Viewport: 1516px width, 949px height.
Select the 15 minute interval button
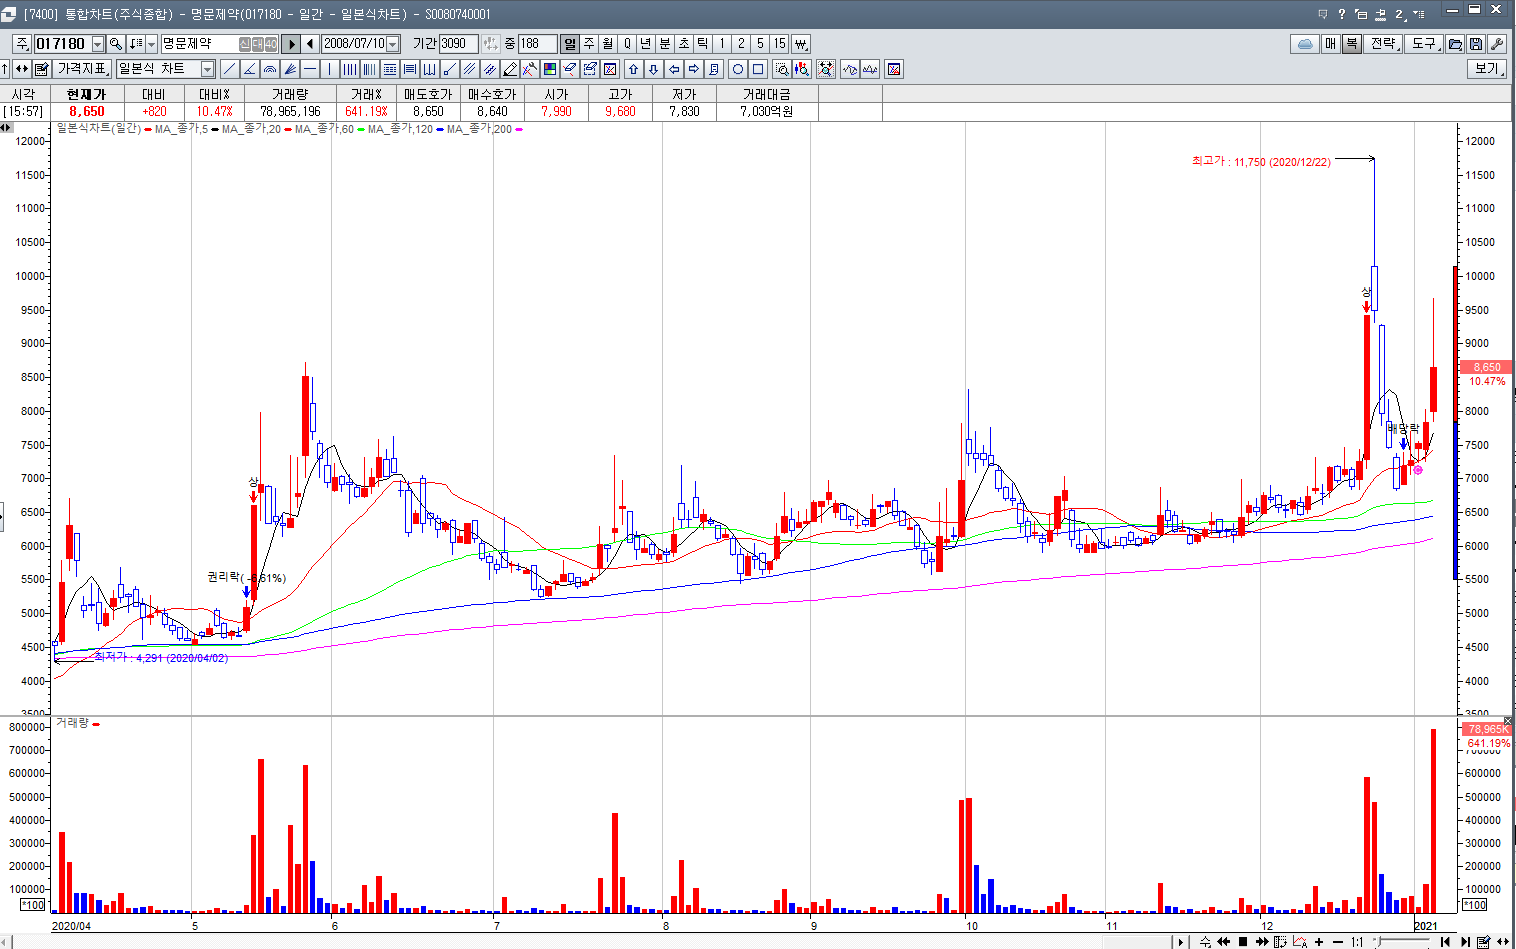coord(779,44)
